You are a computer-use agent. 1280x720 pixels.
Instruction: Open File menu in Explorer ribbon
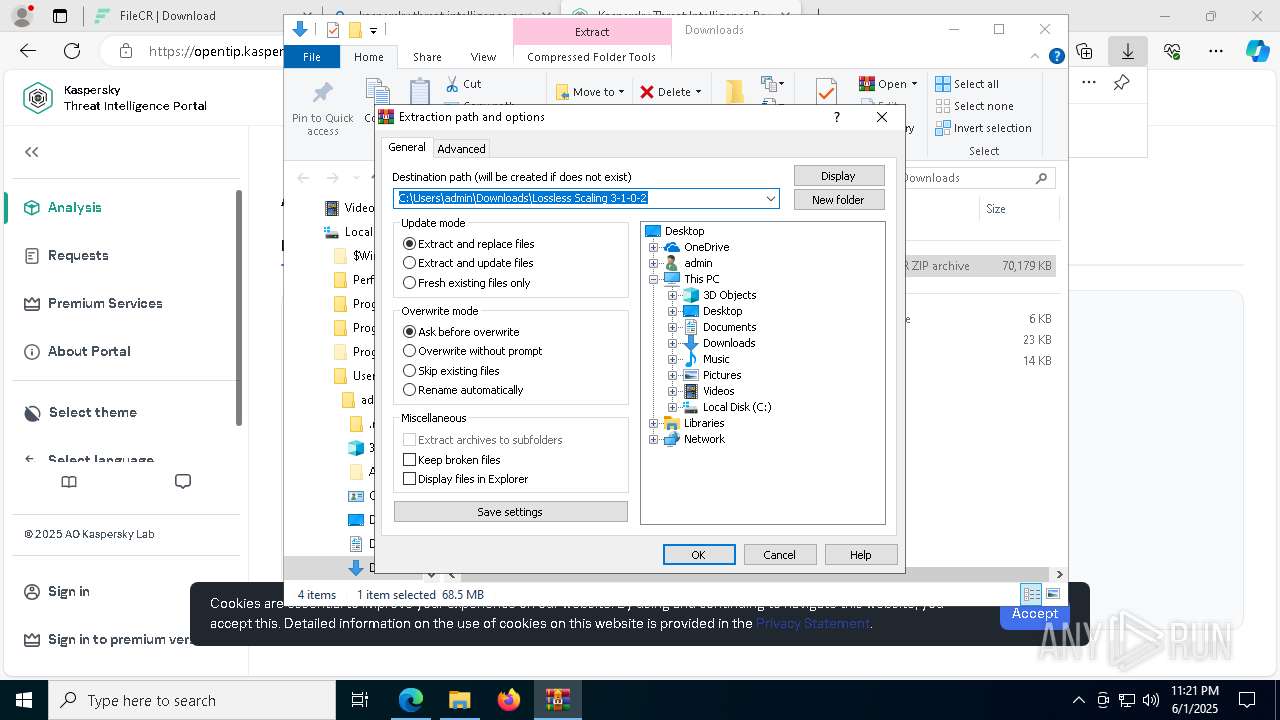[x=312, y=57]
